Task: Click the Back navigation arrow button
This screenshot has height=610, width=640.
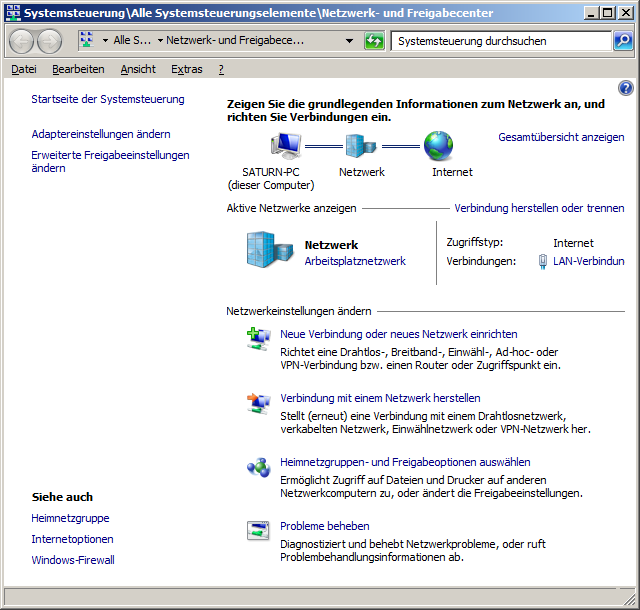Action: point(21,41)
